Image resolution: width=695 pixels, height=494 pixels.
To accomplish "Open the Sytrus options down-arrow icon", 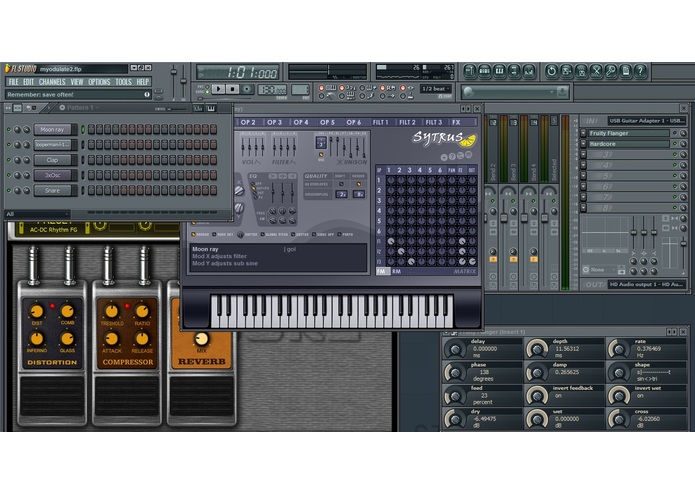I will click(x=444, y=157).
